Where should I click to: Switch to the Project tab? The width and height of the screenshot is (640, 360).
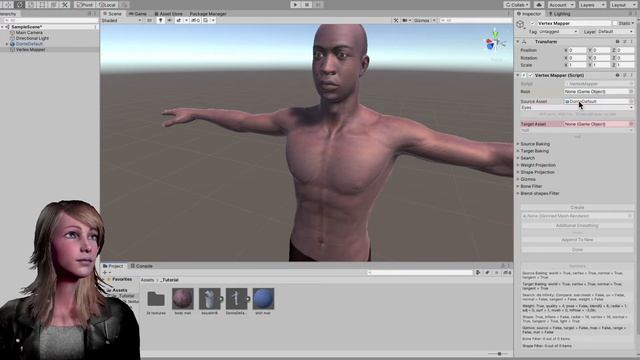click(113, 266)
